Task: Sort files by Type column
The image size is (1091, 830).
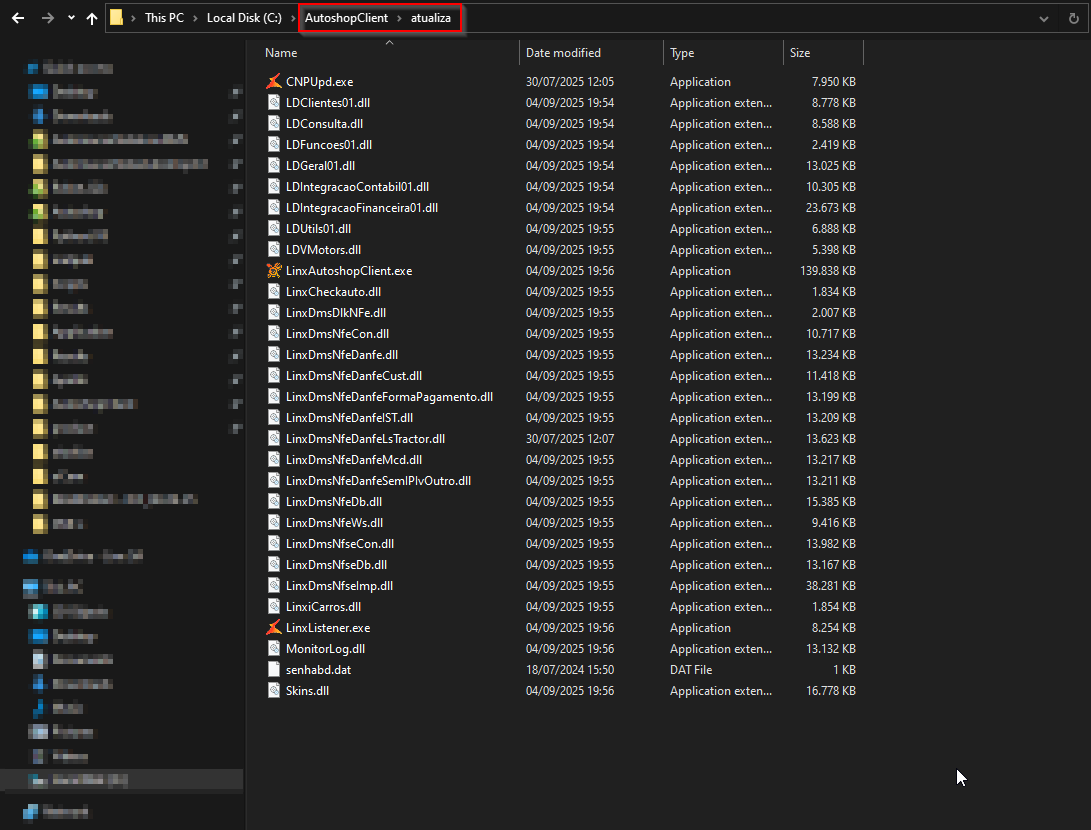Action: click(x=682, y=53)
